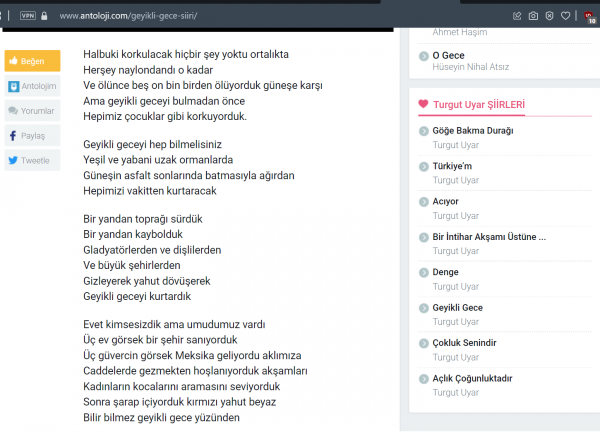600x432 pixels.
Task: Open the poem Denge
Action: coord(445,272)
